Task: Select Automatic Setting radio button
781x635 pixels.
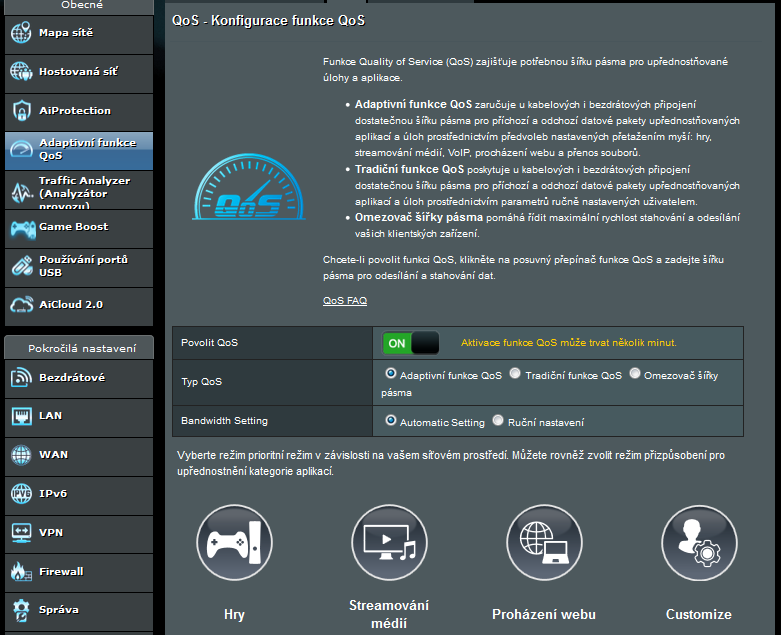Action: 390,421
